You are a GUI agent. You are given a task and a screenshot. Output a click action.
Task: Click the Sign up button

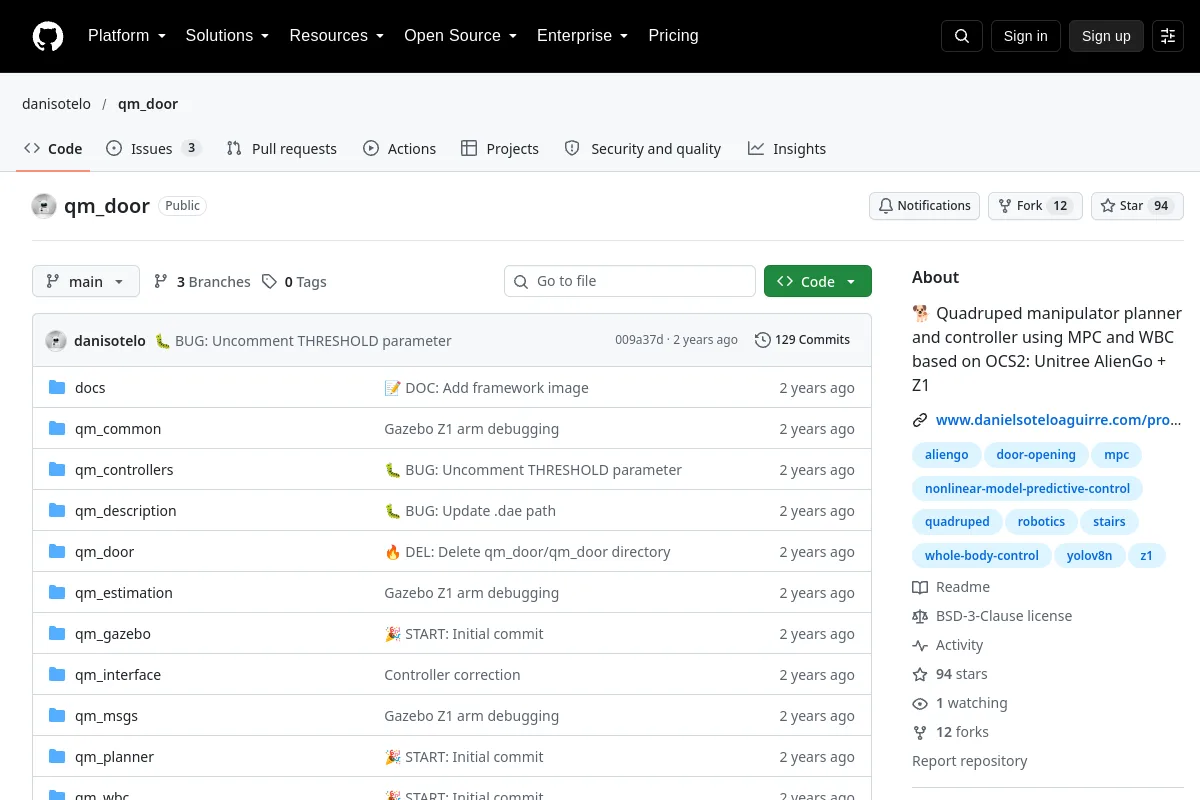(1106, 36)
